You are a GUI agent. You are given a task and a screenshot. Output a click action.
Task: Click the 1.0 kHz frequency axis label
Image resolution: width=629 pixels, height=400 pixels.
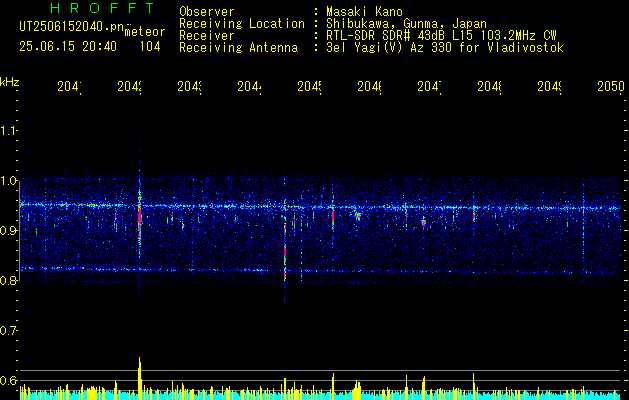coord(9,181)
